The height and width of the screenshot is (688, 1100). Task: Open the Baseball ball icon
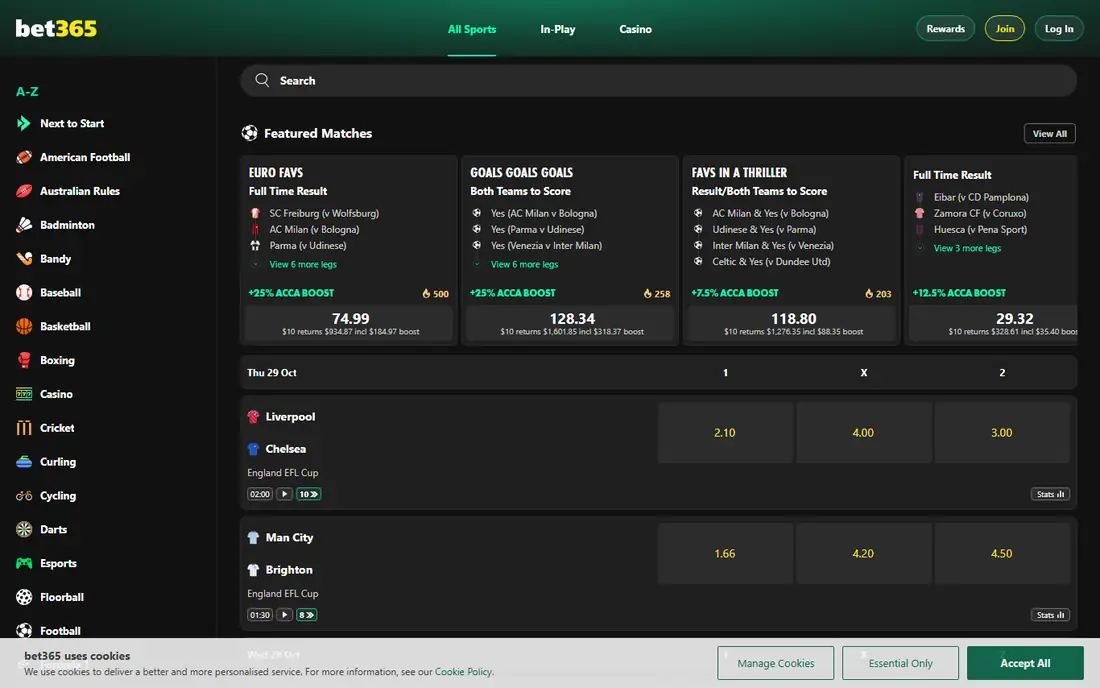pos(24,292)
